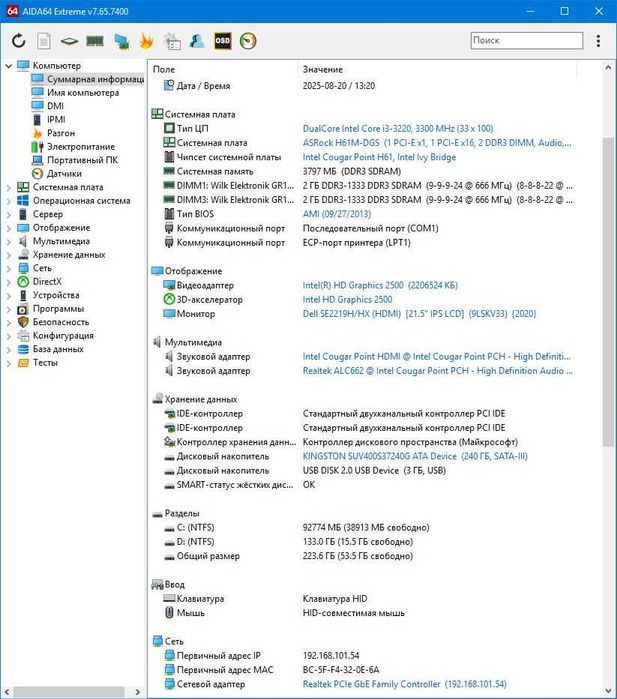Image resolution: width=617 pixels, height=699 pixels.
Task: Click the Refresh toolbar icon
Action: [19, 41]
